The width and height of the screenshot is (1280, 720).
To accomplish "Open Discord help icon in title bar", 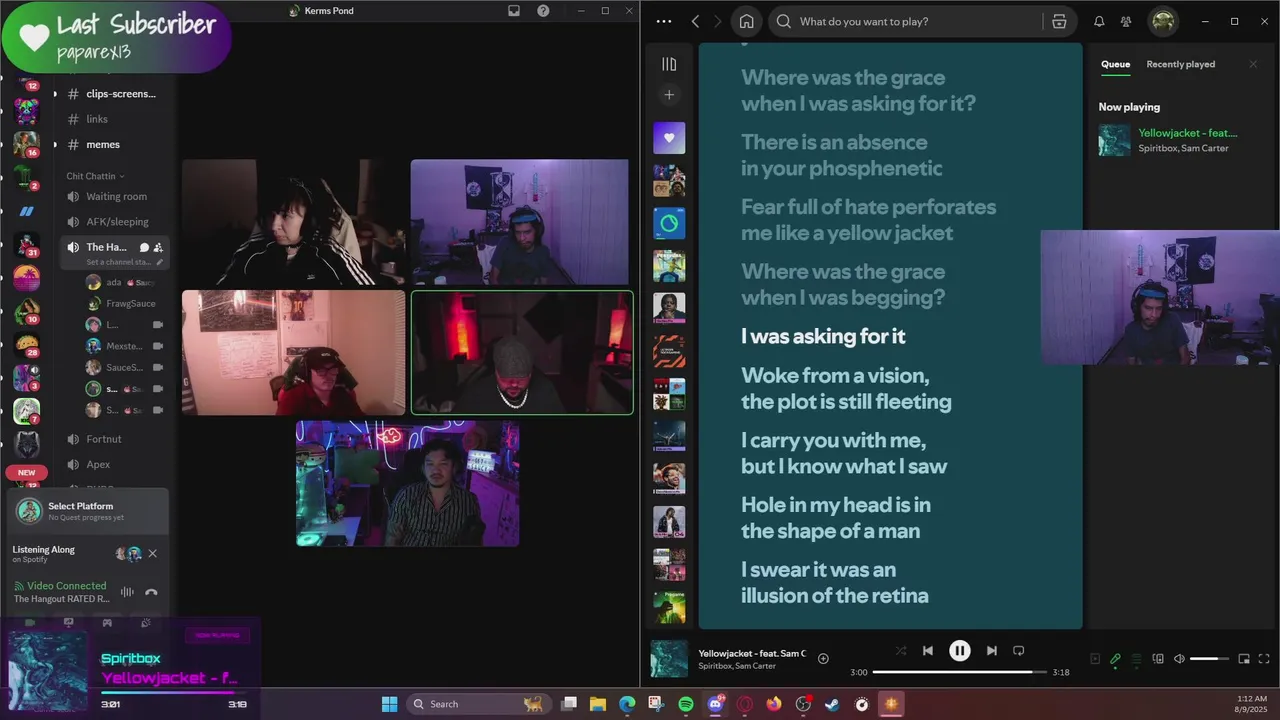I will pos(543,11).
